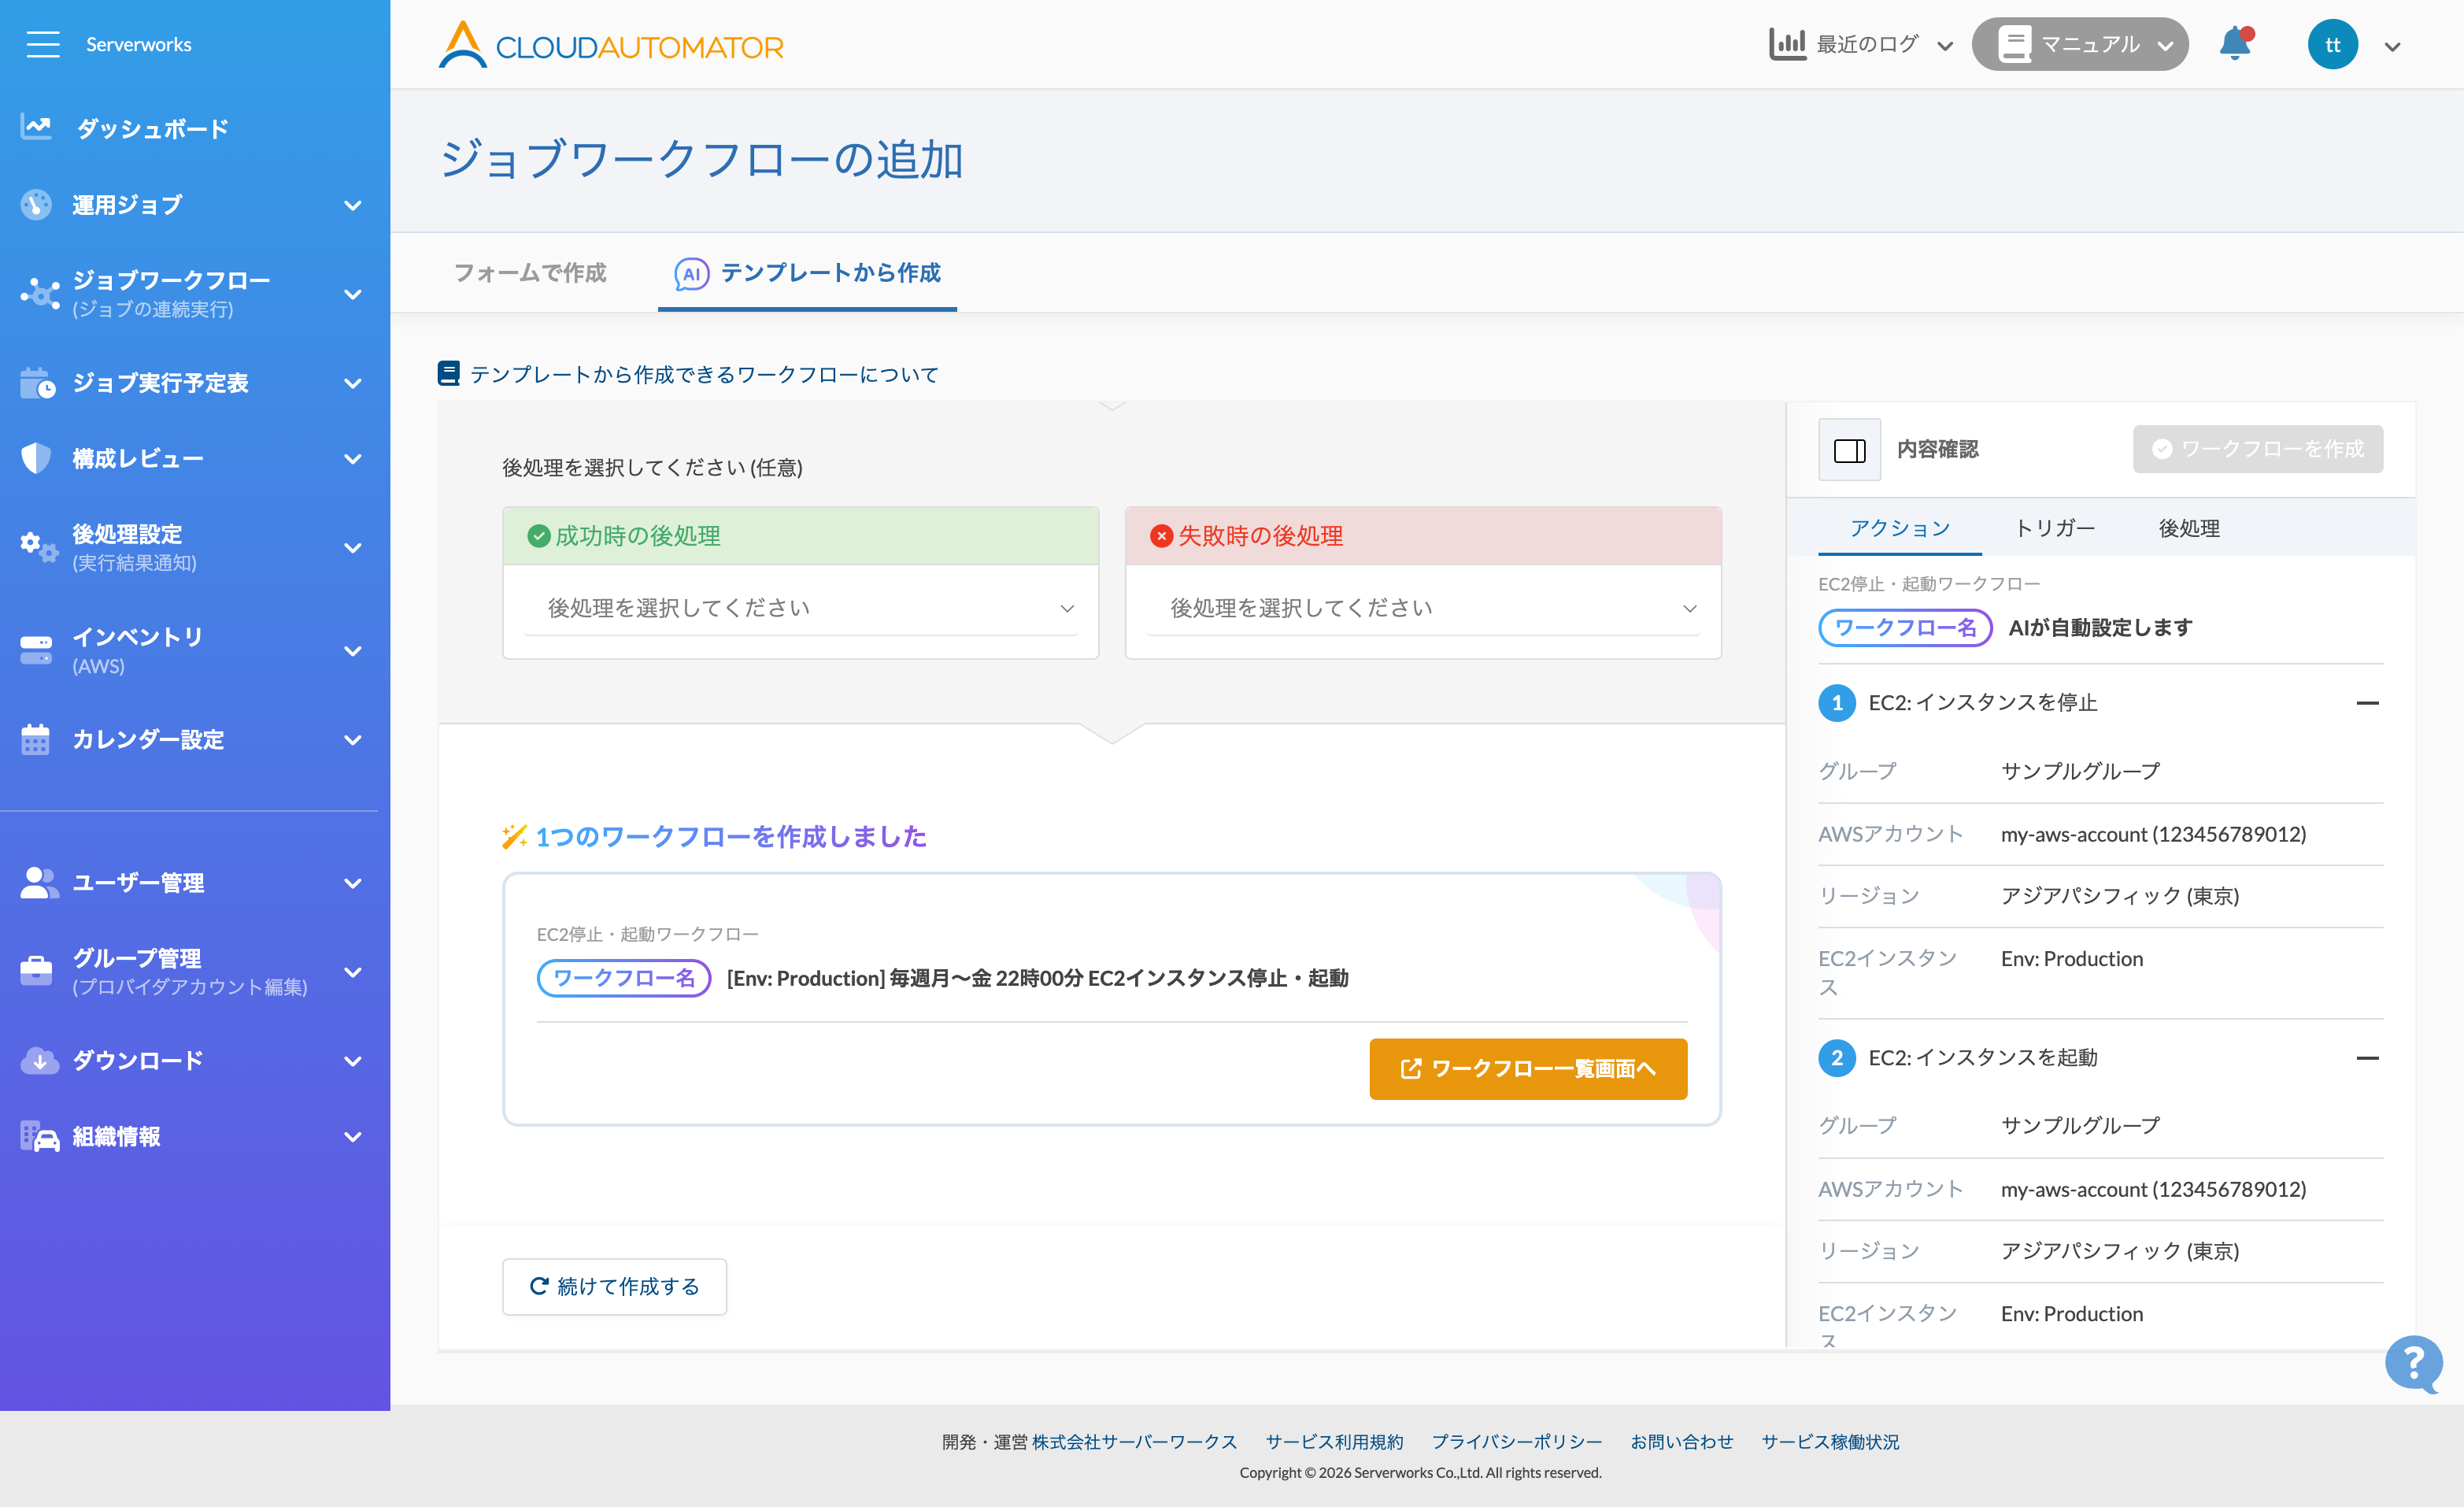This screenshot has width=2464, height=1507.
Task: Click the AI badge icon on the template tab
Action: pyautogui.click(x=691, y=273)
